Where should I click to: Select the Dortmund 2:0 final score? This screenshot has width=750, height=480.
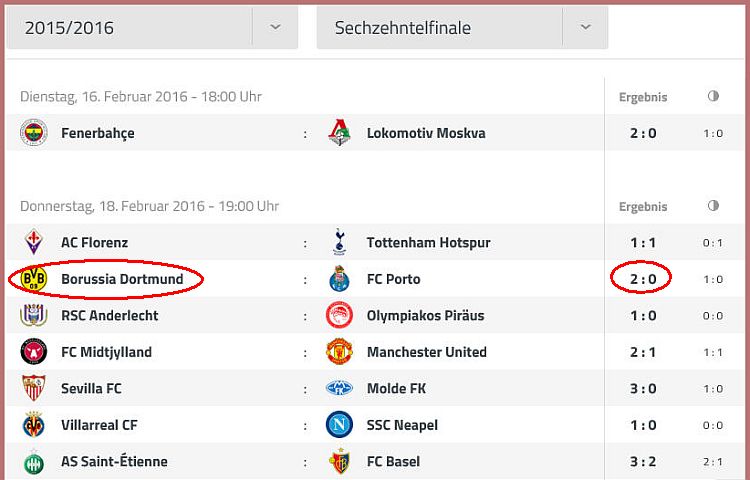click(643, 279)
